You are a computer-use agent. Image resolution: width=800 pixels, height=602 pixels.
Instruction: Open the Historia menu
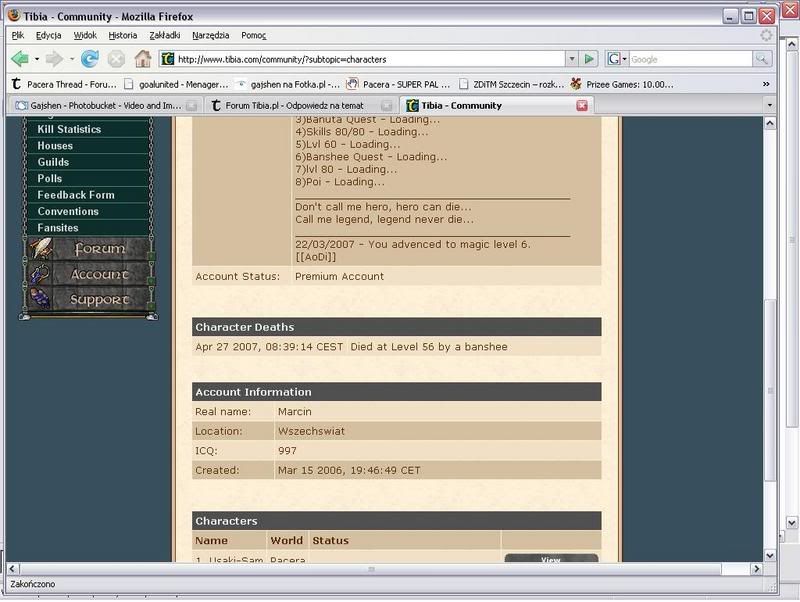click(x=122, y=35)
